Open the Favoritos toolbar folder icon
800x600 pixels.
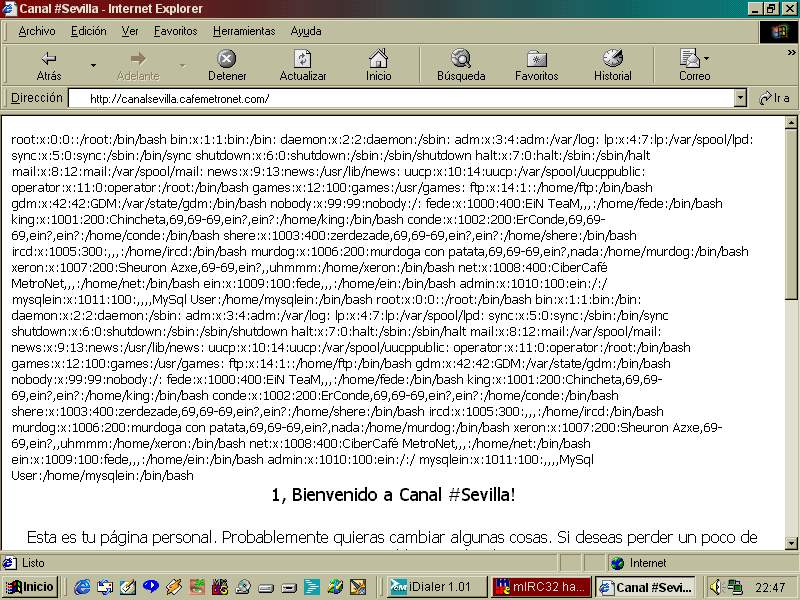click(x=537, y=59)
